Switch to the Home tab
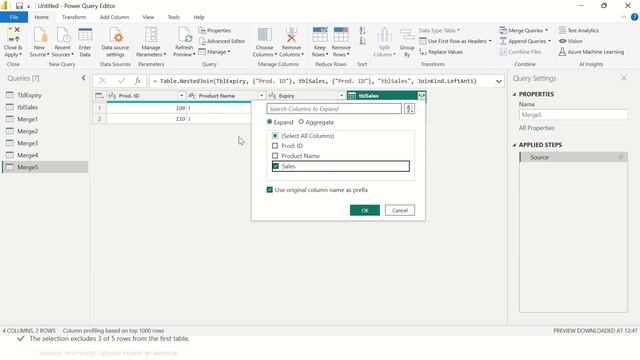 (41, 17)
